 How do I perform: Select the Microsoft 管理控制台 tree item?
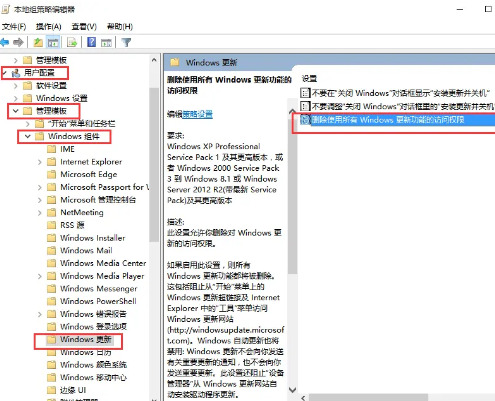98,200
